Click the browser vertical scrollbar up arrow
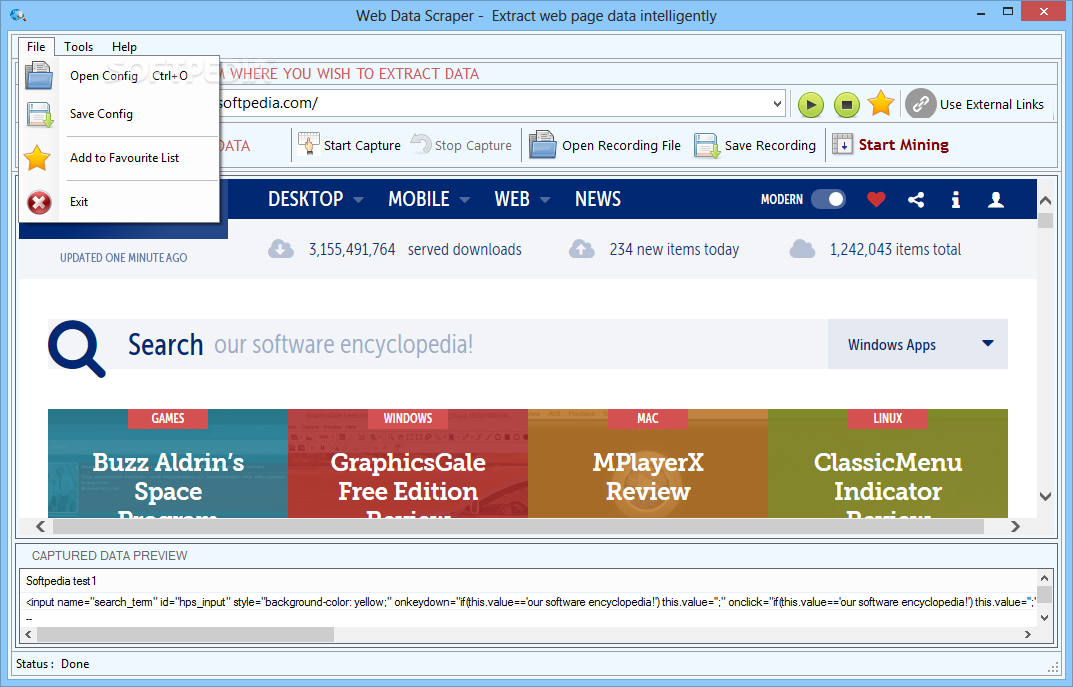 point(1045,200)
